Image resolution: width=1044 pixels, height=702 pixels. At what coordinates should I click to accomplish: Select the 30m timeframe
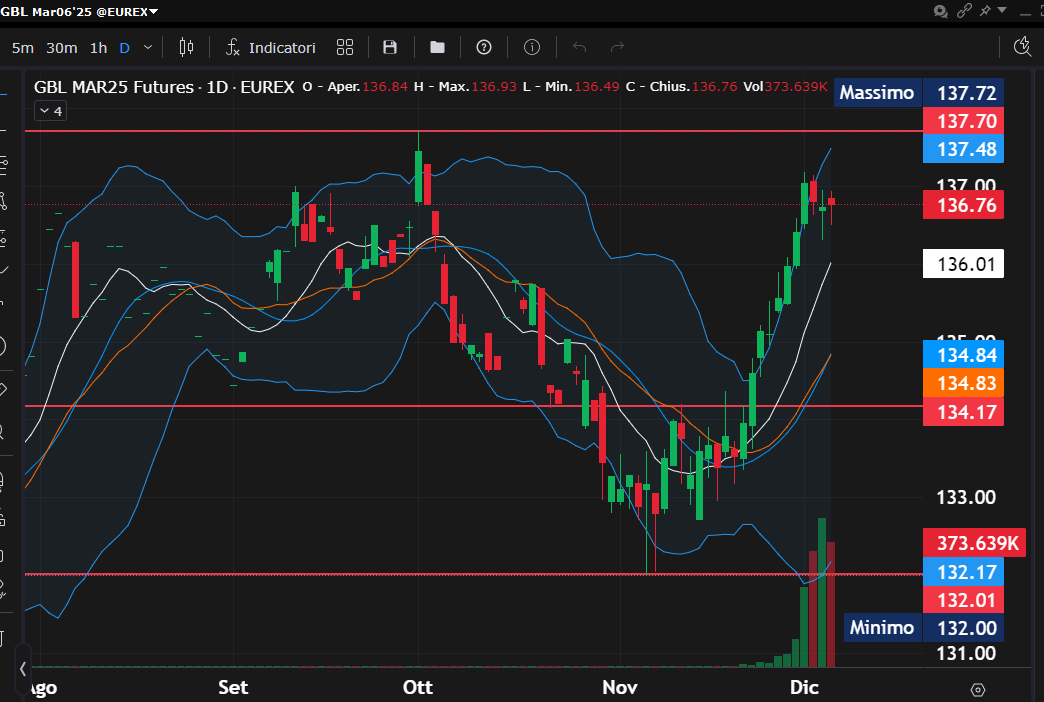62,47
